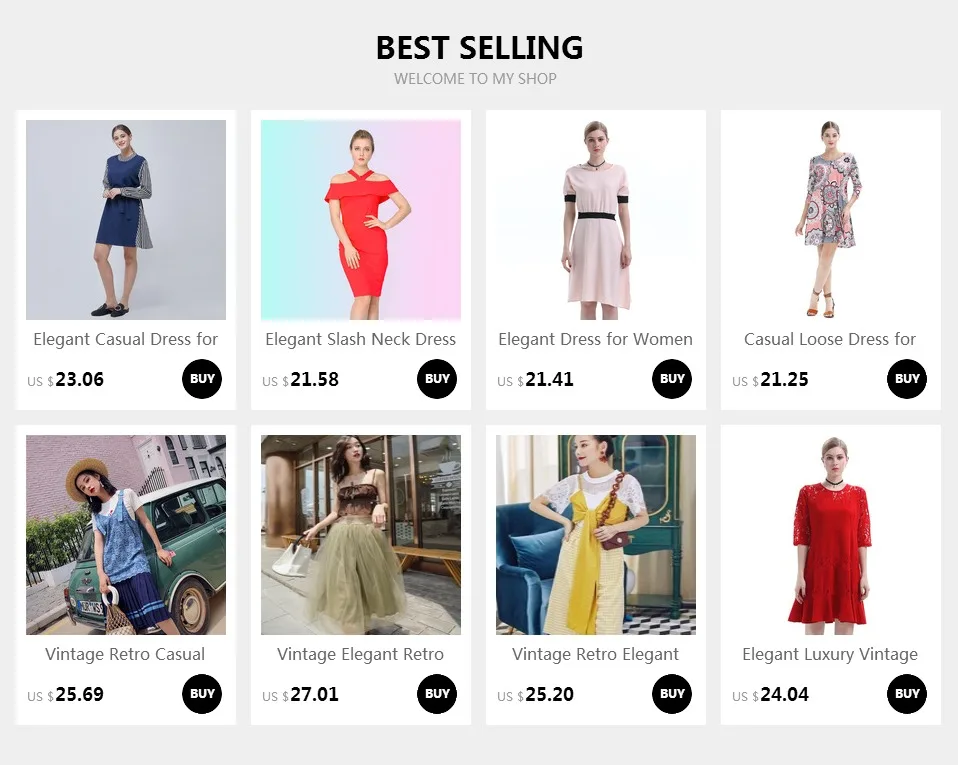
Task: Open 'Vintage Elegant Retro' product title
Action: tap(360, 654)
